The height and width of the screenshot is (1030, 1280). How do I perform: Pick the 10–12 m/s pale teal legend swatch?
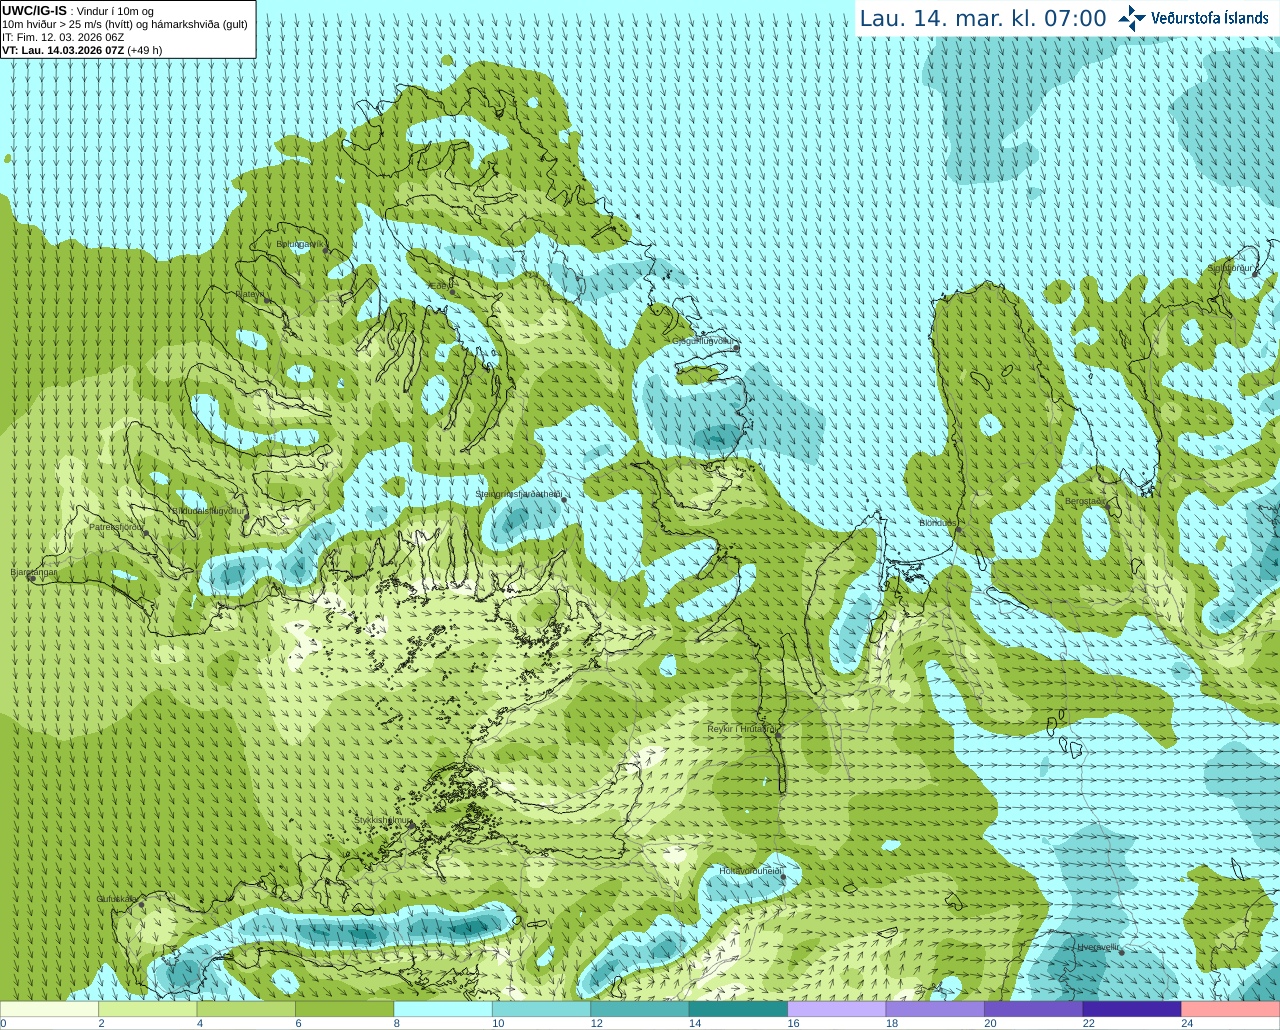pyautogui.click(x=541, y=1009)
